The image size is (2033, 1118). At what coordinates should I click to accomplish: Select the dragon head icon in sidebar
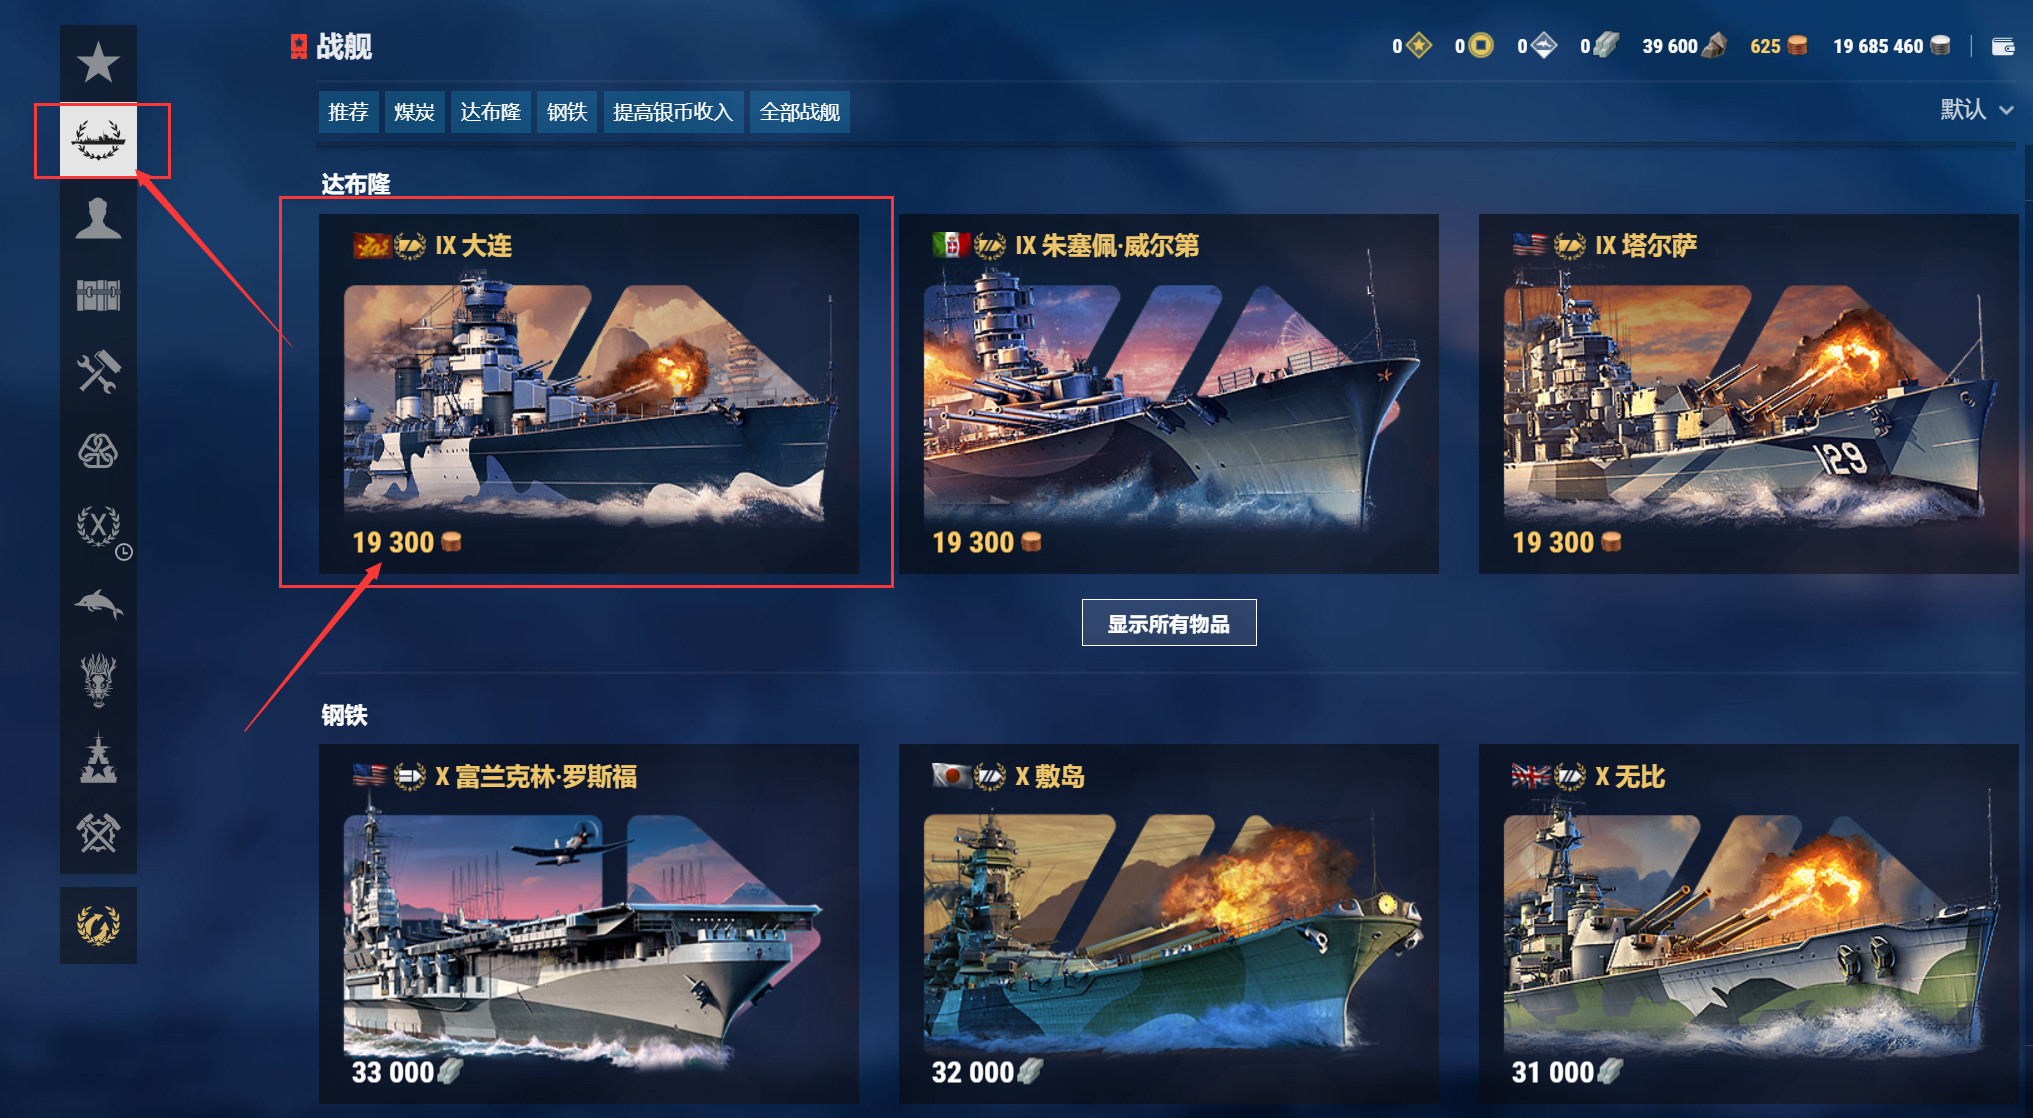tap(98, 681)
